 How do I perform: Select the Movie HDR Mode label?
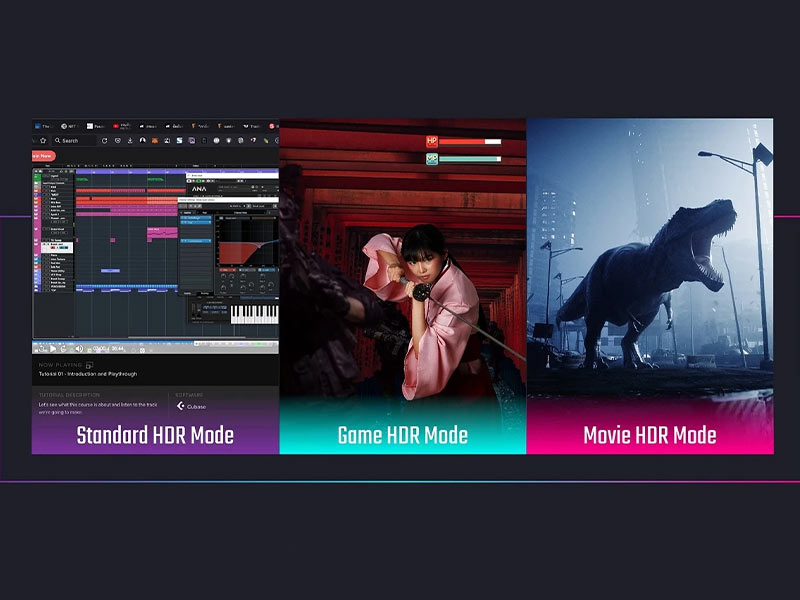coord(649,435)
